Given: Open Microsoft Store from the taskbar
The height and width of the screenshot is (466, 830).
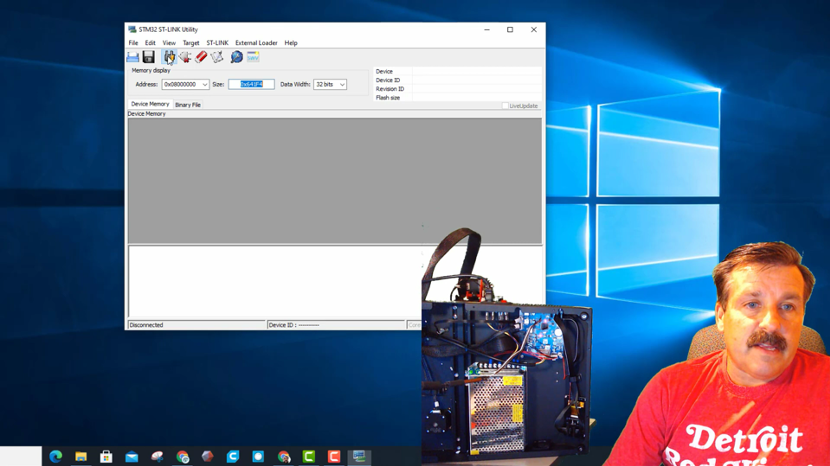Looking at the screenshot, I should (x=106, y=456).
